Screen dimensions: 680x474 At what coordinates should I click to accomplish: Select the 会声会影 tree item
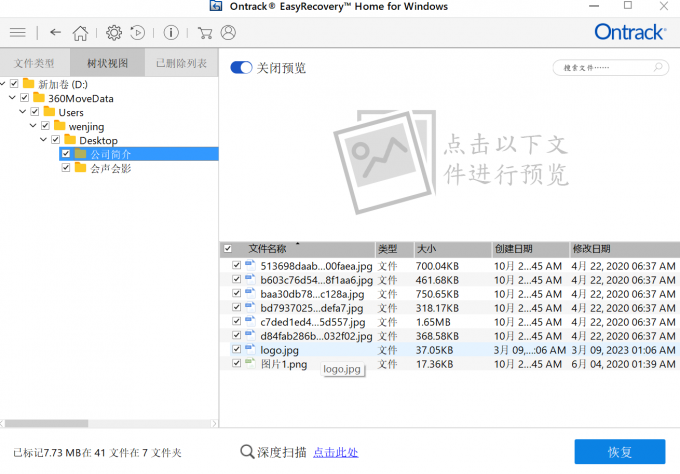(111, 168)
